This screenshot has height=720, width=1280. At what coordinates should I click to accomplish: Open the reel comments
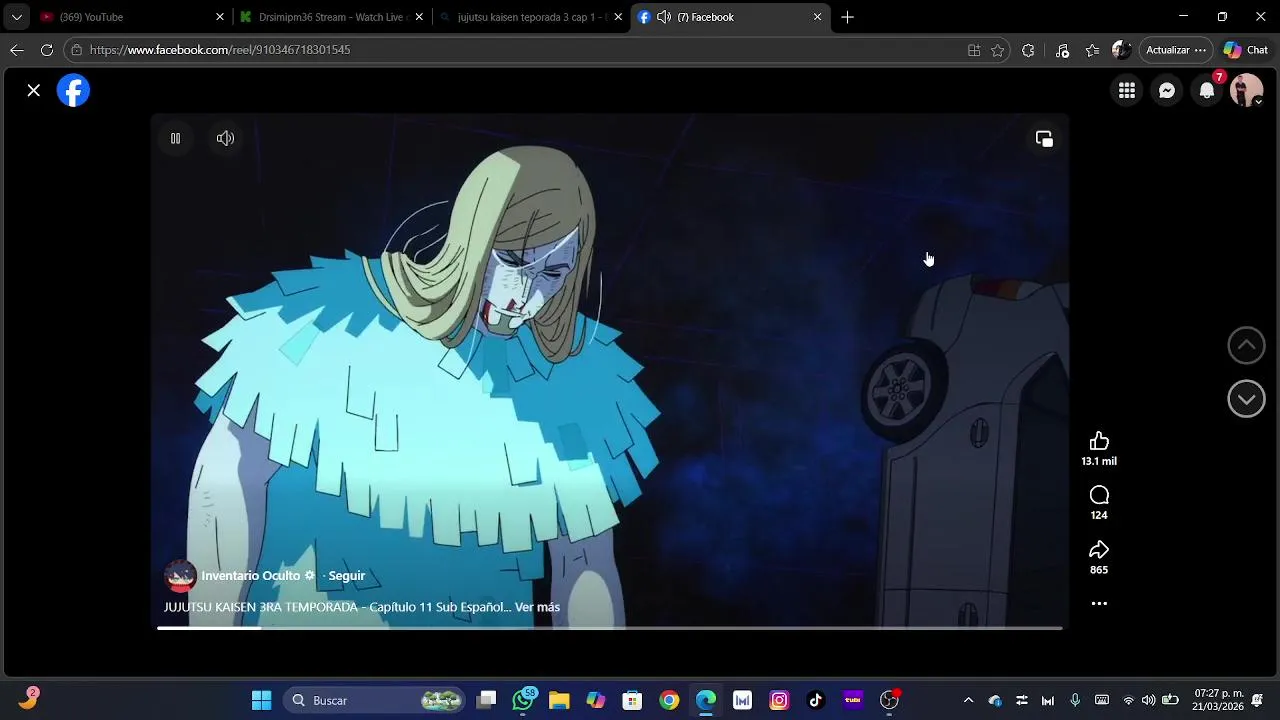tap(1099, 495)
